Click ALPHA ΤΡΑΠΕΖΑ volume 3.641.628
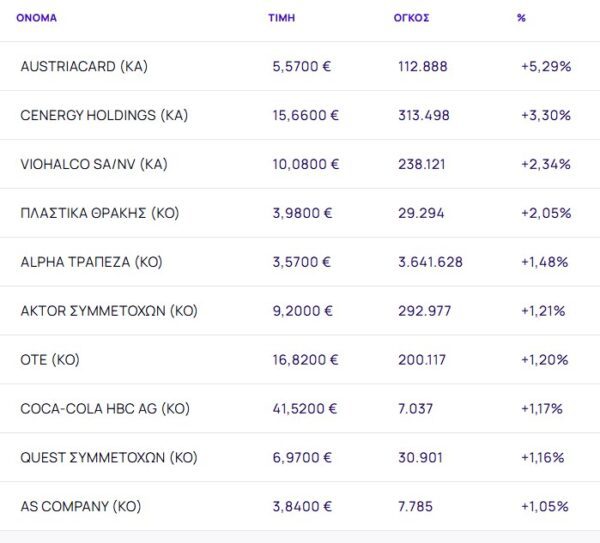This screenshot has width=600, height=543. coord(430,262)
